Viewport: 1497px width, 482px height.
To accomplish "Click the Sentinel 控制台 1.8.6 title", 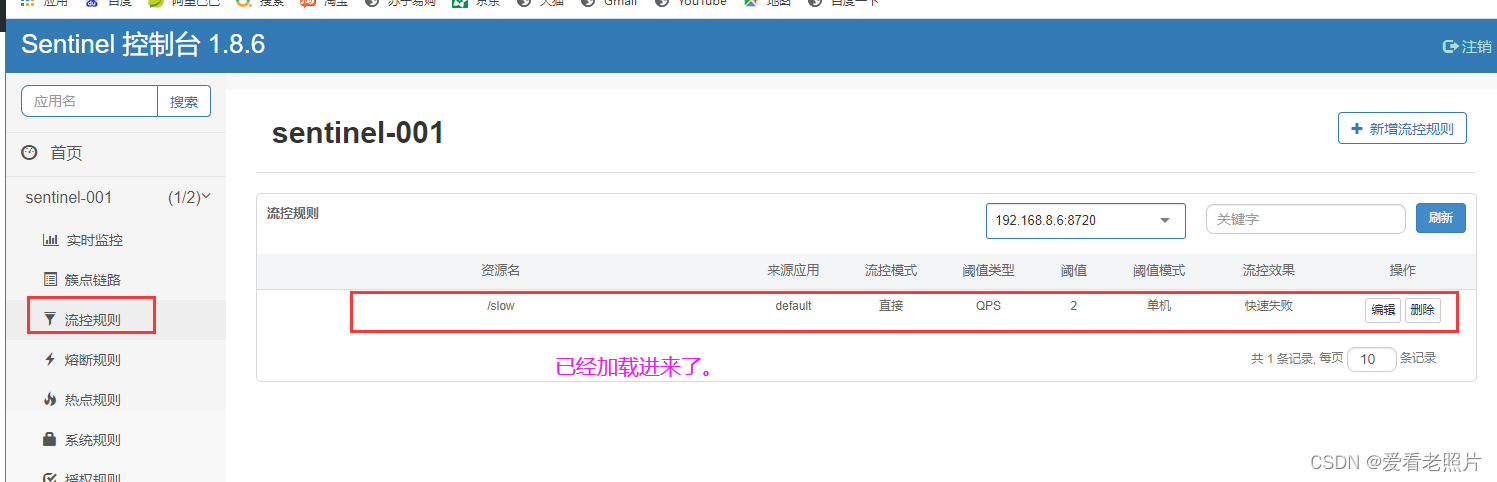I will point(143,45).
